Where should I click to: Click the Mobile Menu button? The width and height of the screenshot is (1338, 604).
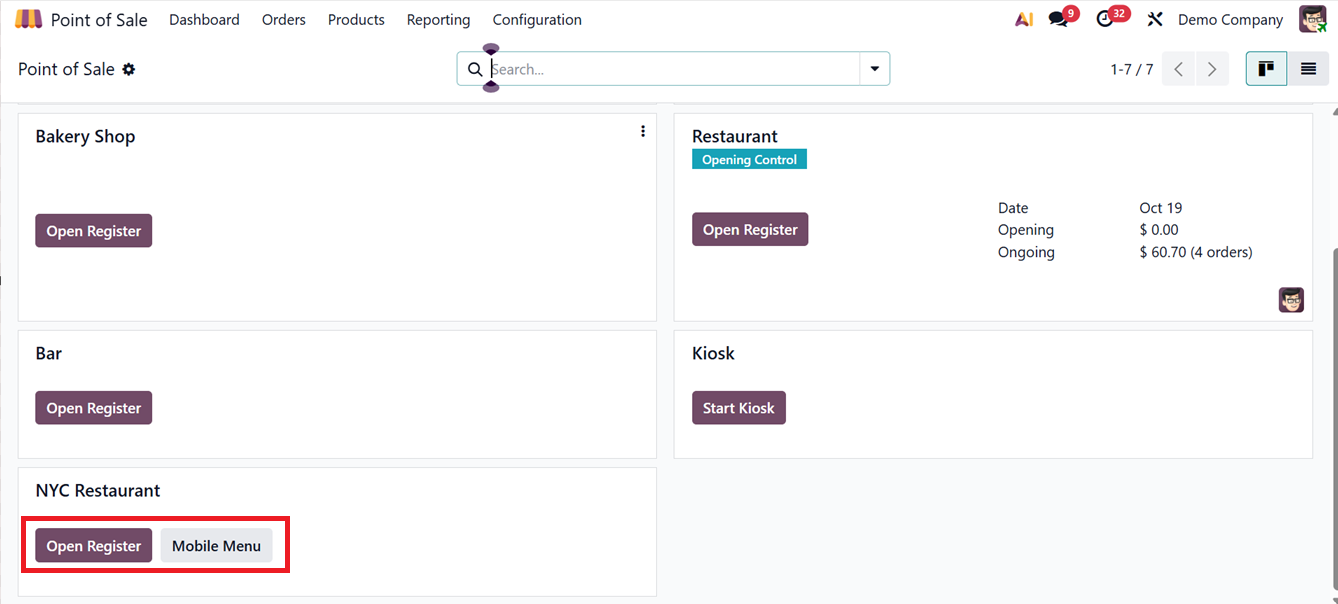point(216,546)
